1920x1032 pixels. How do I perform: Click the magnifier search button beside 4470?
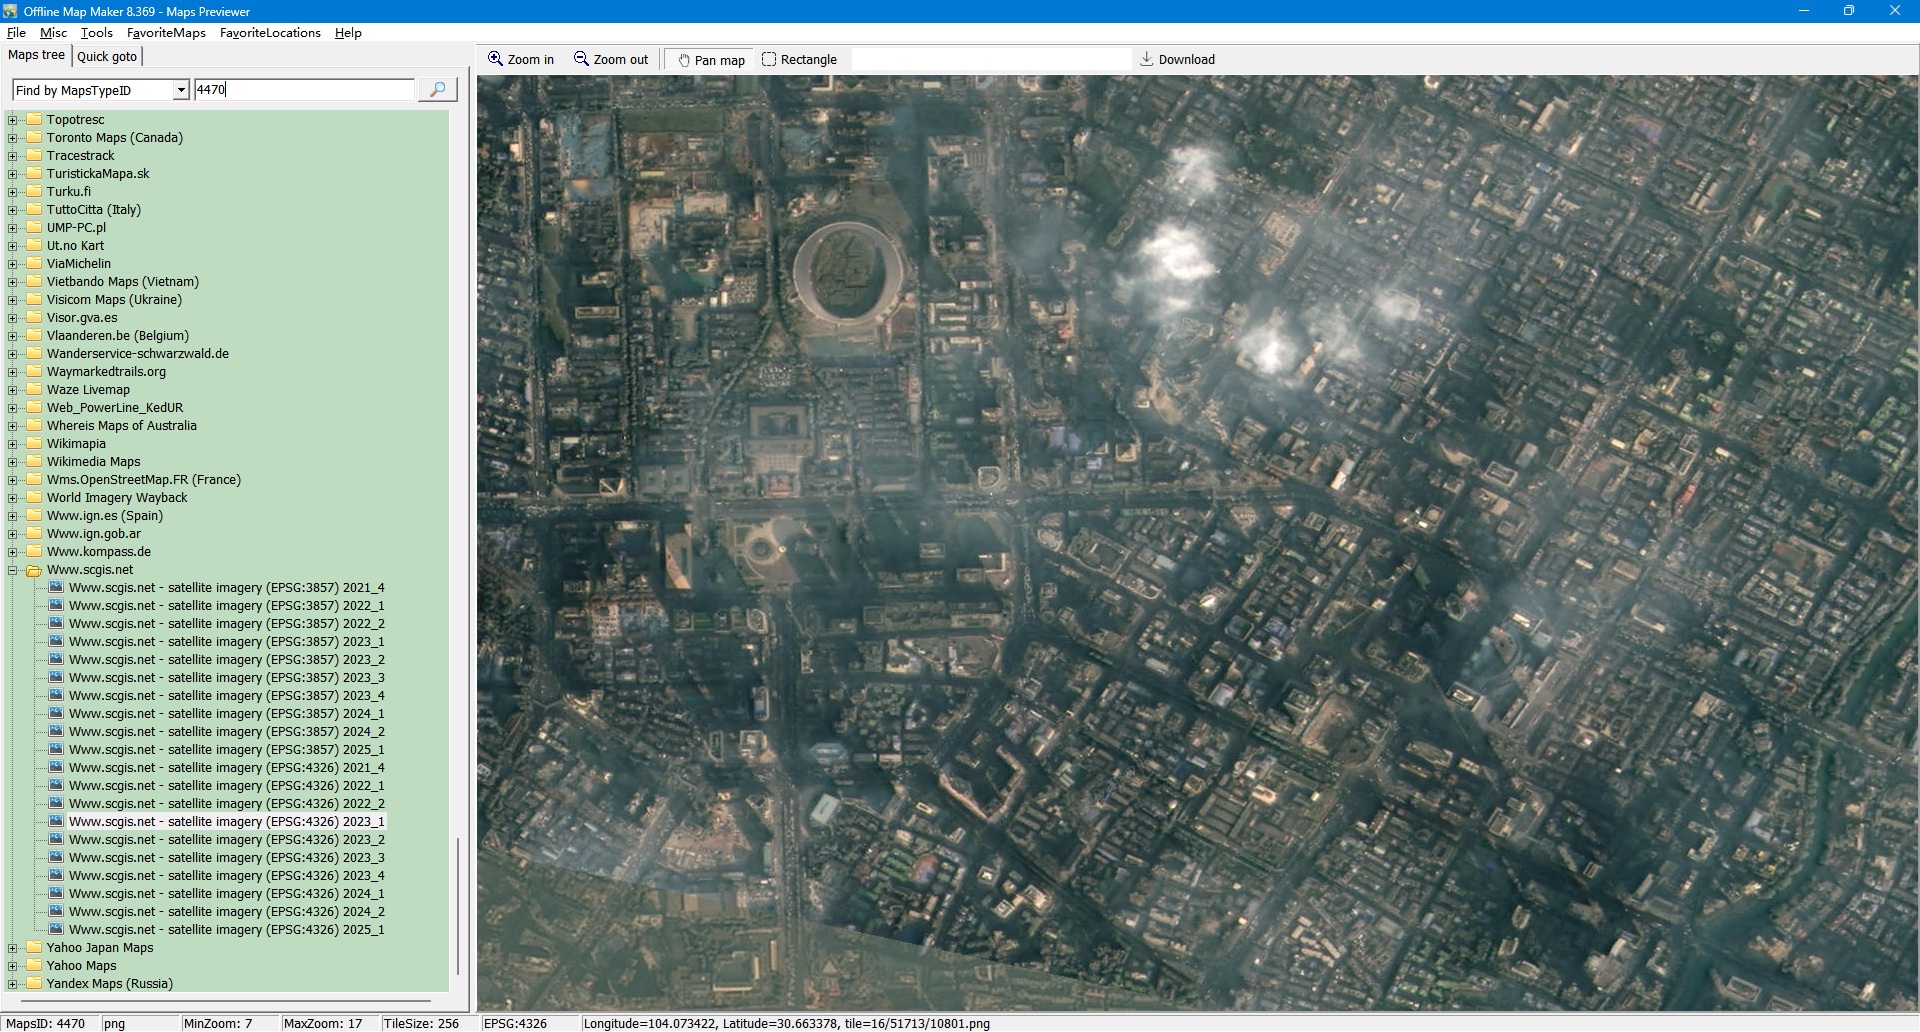pyautogui.click(x=437, y=90)
